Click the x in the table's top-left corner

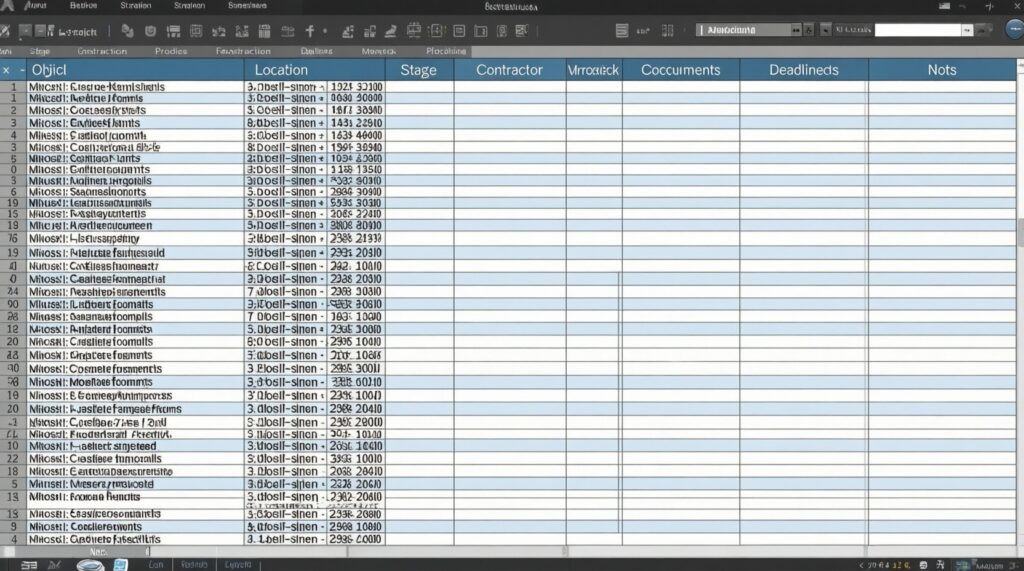6,70
